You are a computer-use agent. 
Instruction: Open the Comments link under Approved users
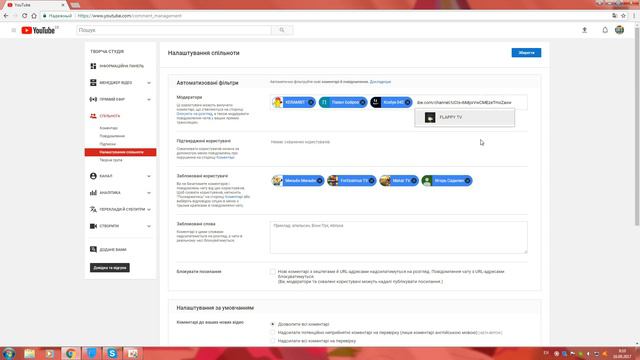pos(225,158)
